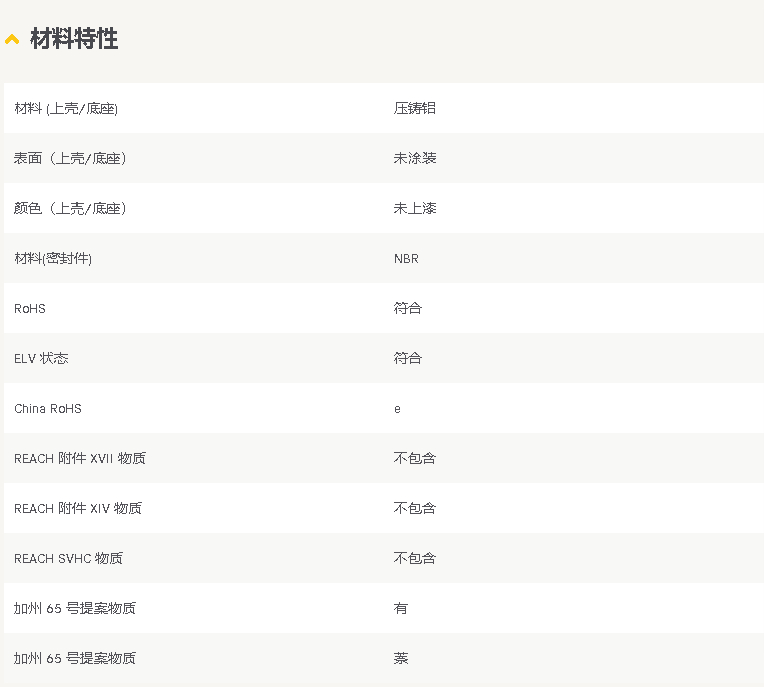Image resolution: width=764 pixels, height=687 pixels.
Task: Click the 材料(密封件) label
Action: click(53, 258)
